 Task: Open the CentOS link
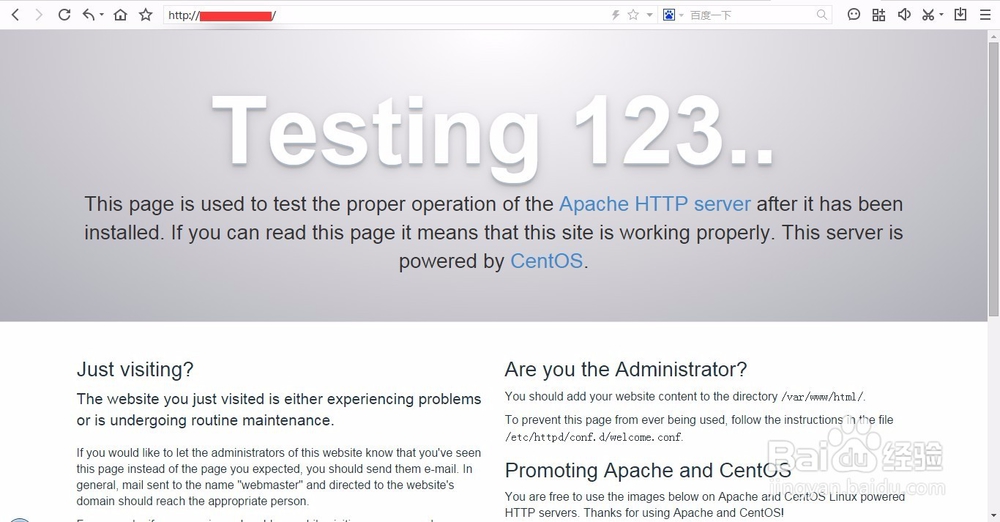click(547, 261)
